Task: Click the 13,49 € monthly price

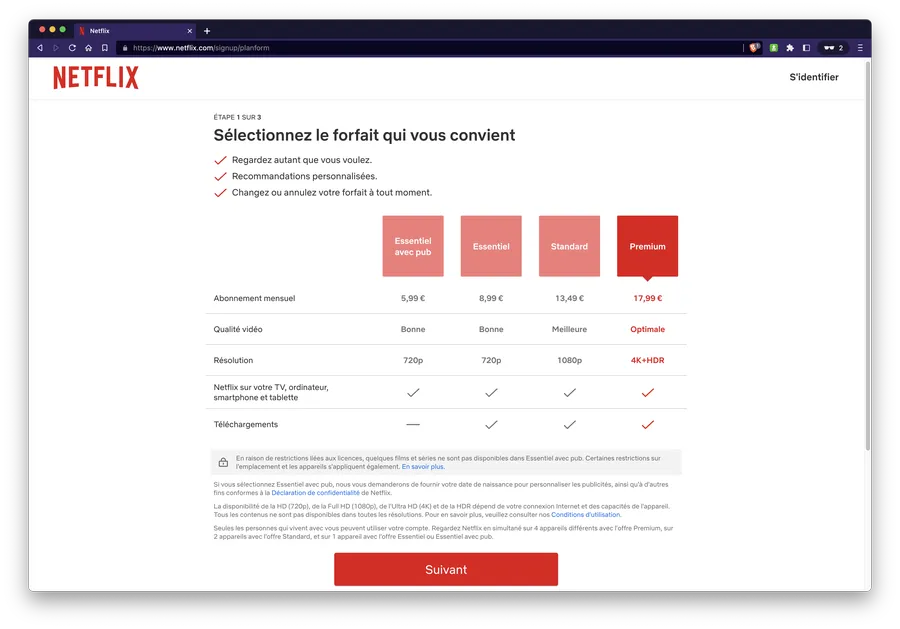Action: (x=569, y=298)
